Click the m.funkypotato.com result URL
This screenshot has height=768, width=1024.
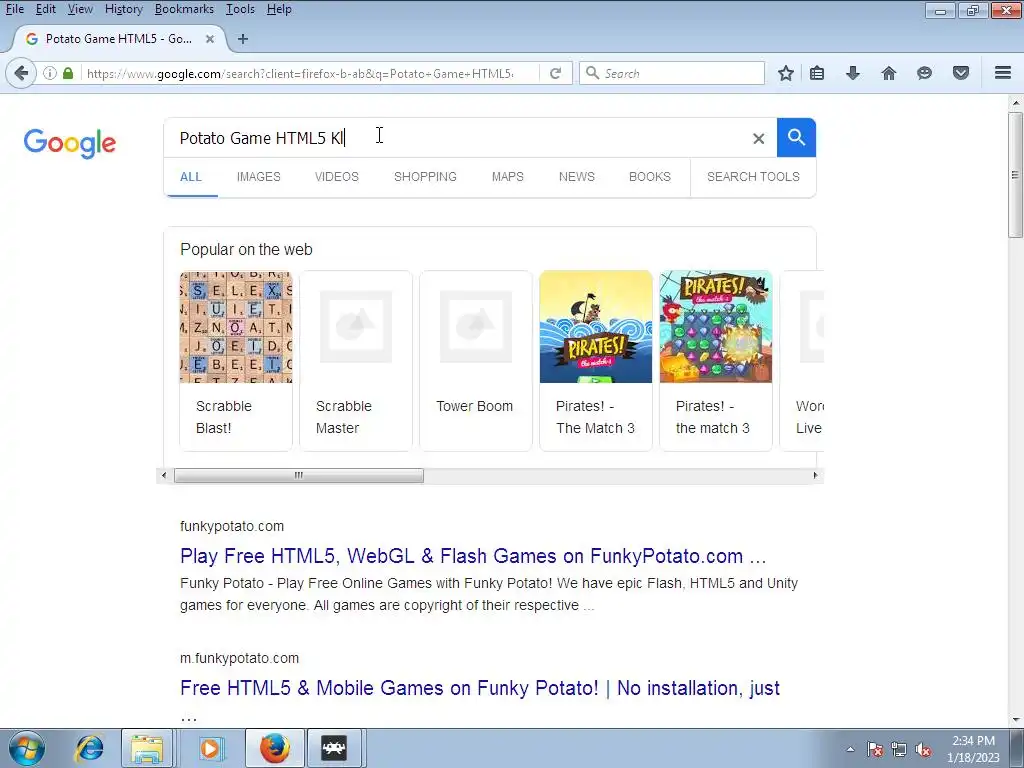click(239, 658)
